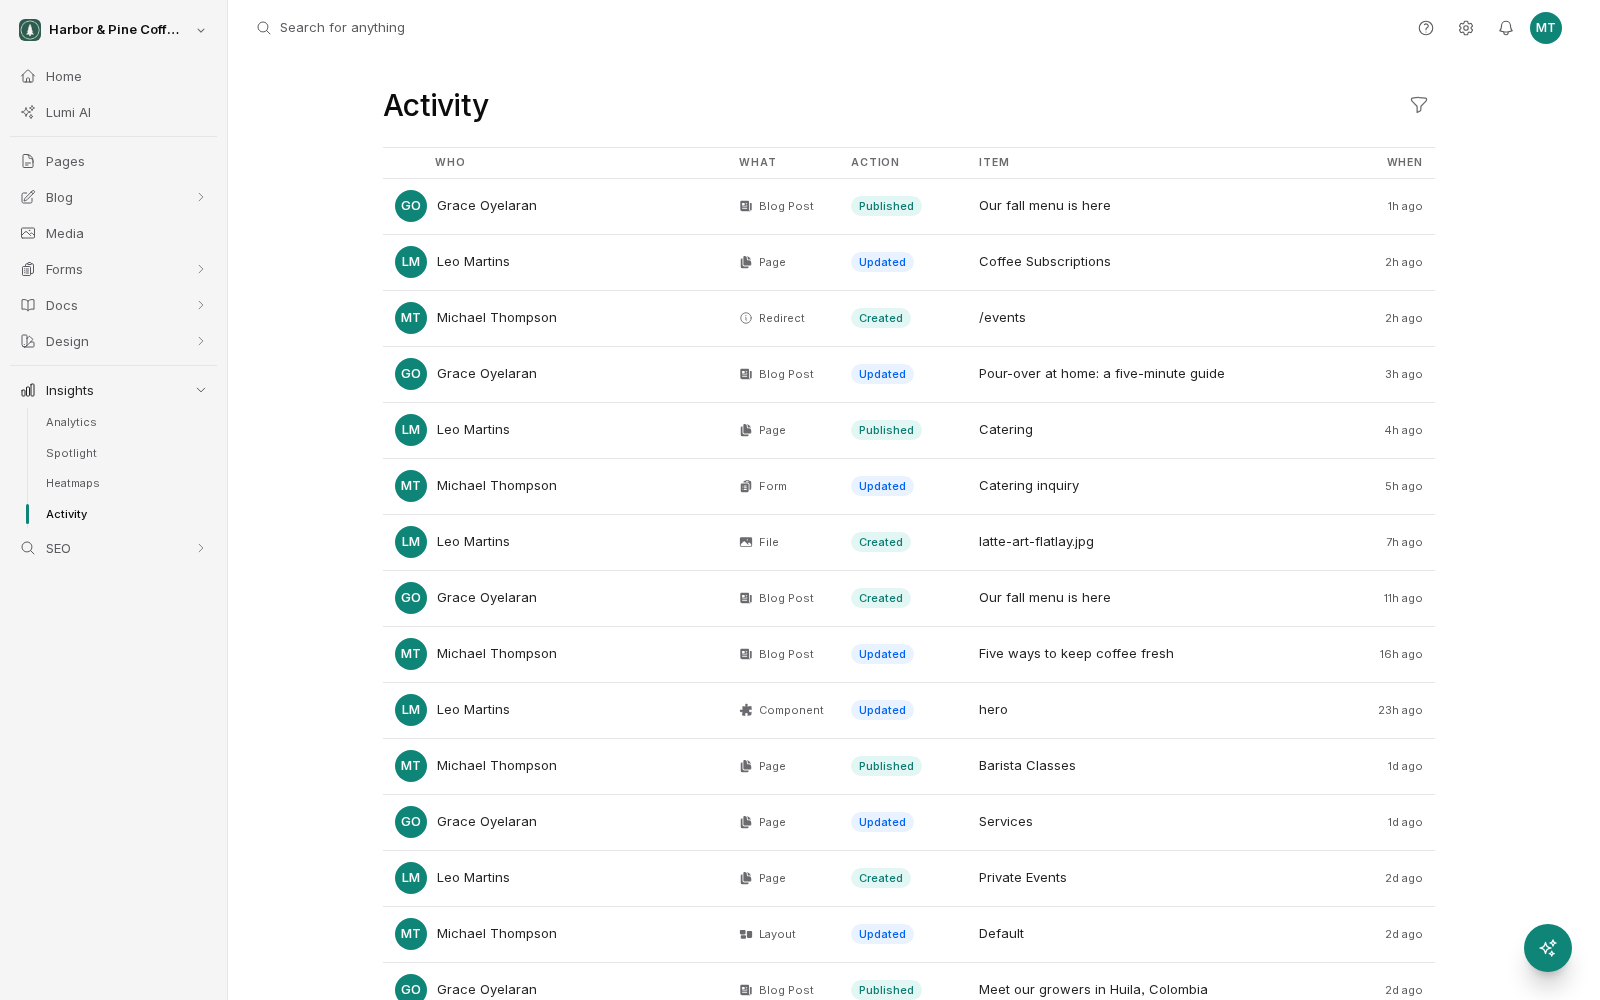Open settings gear icon in top bar
The image size is (1600, 1000).
pyautogui.click(x=1466, y=28)
